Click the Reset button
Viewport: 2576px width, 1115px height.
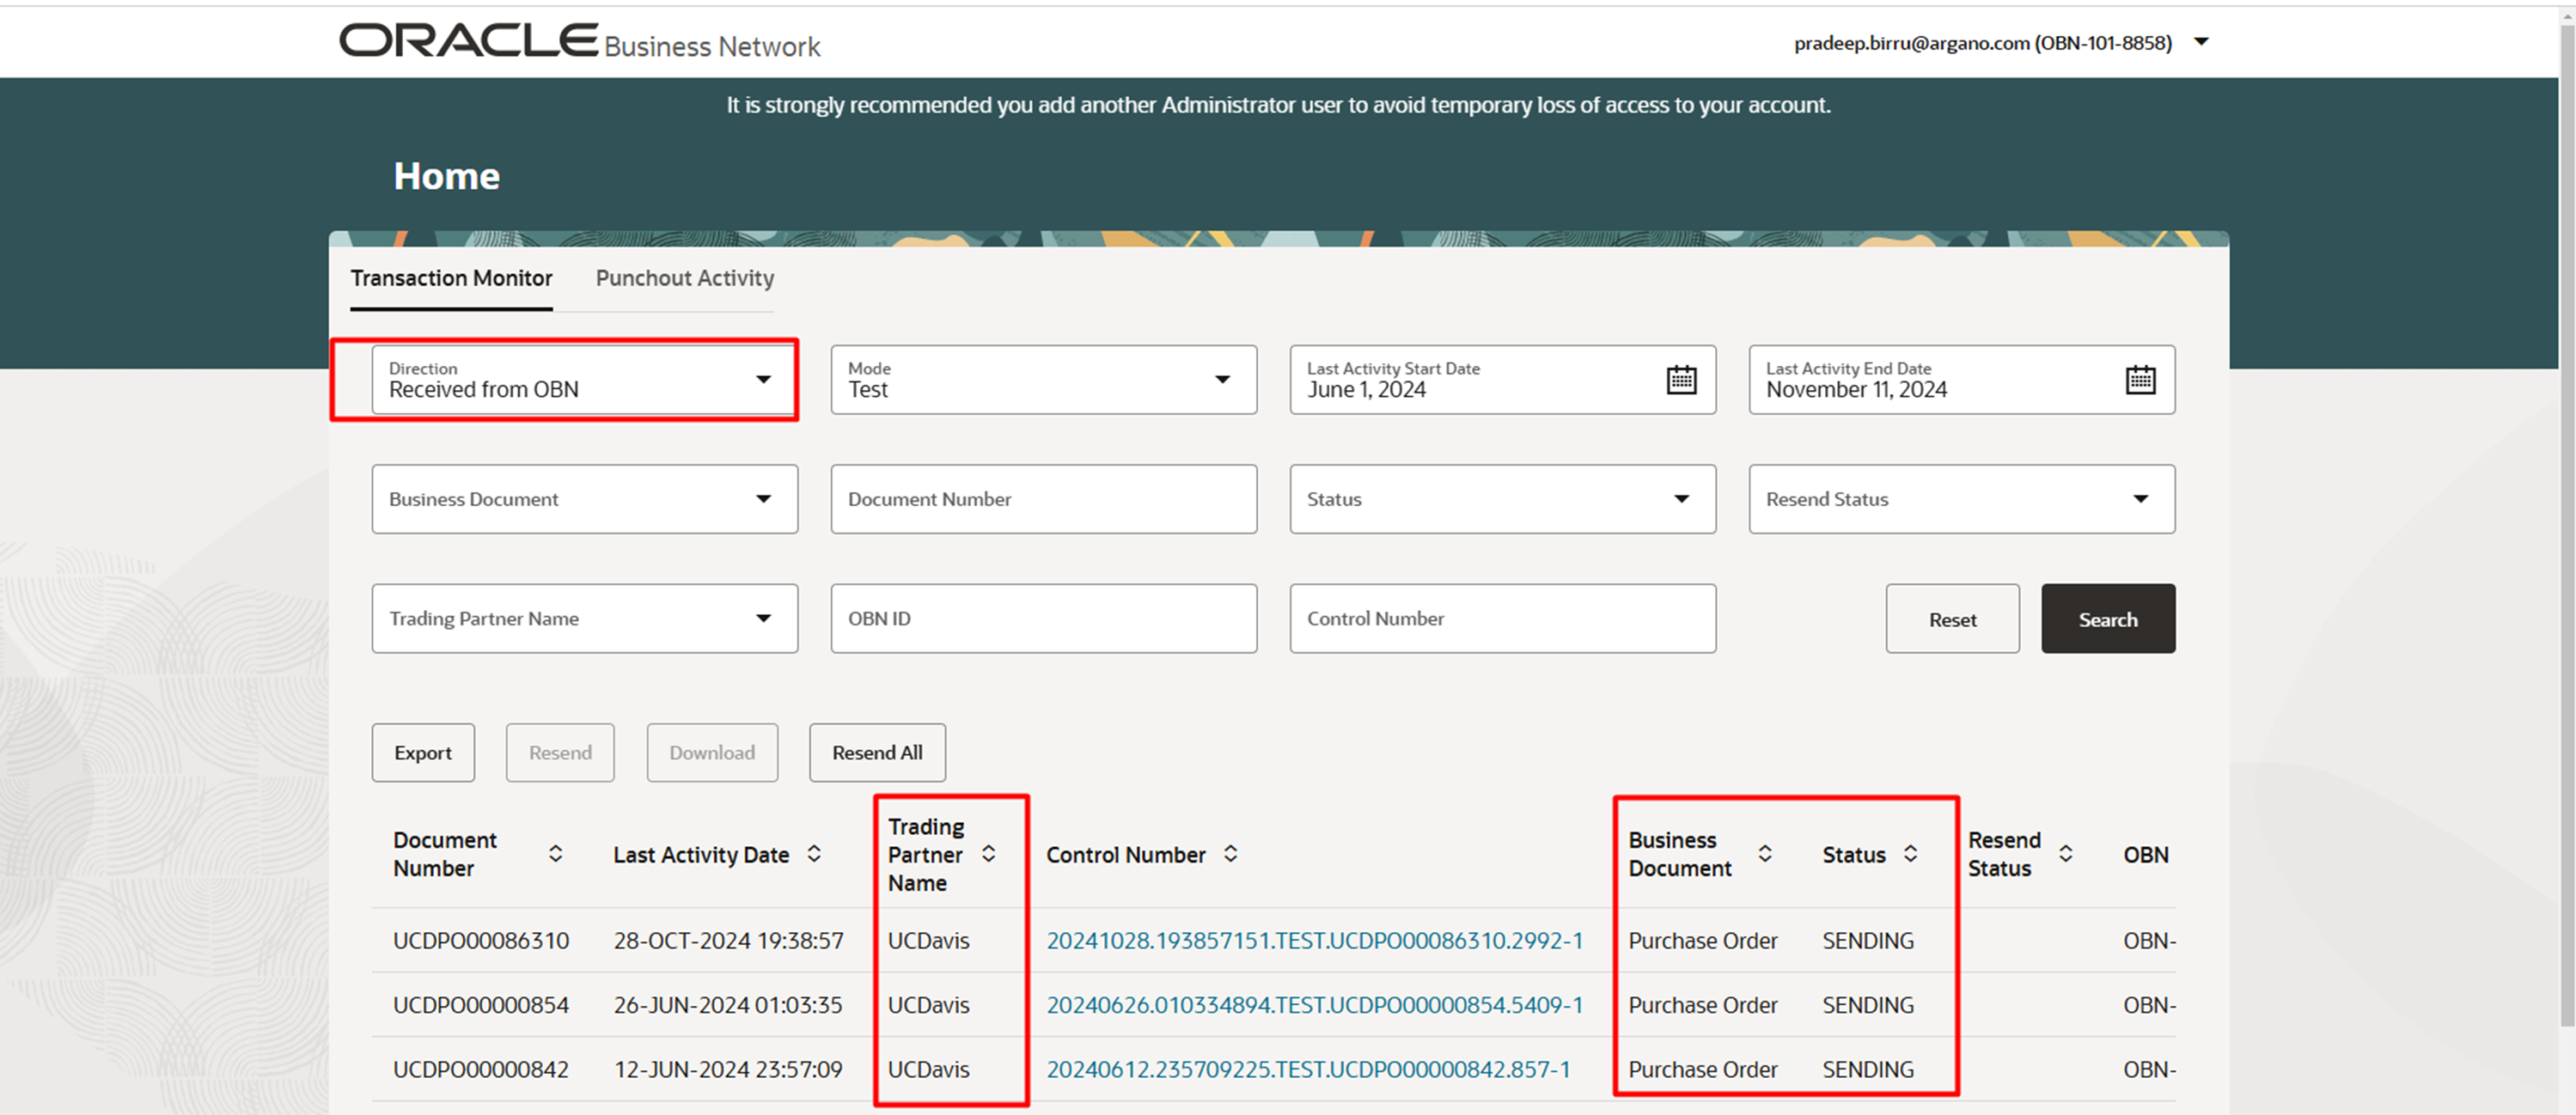1952,619
